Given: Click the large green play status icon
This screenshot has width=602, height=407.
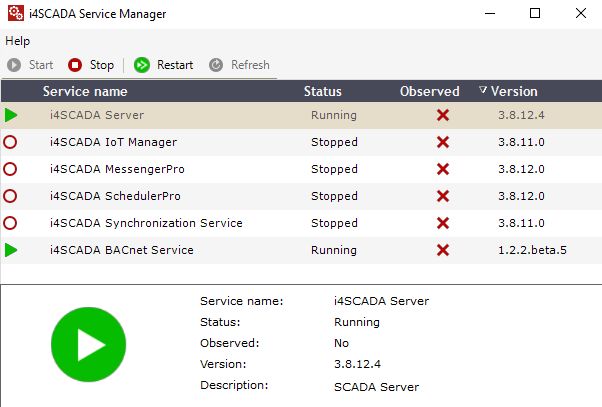Looking at the screenshot, I should click(x=88, y=344).
